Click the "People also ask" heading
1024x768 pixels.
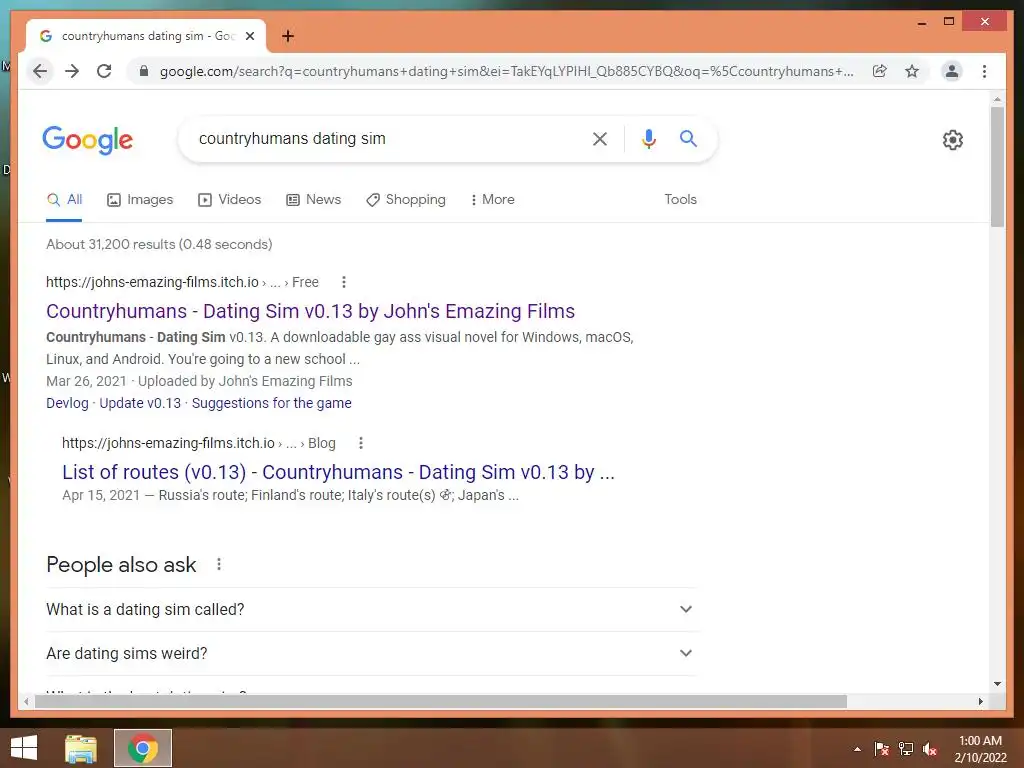tap(121, 564)
